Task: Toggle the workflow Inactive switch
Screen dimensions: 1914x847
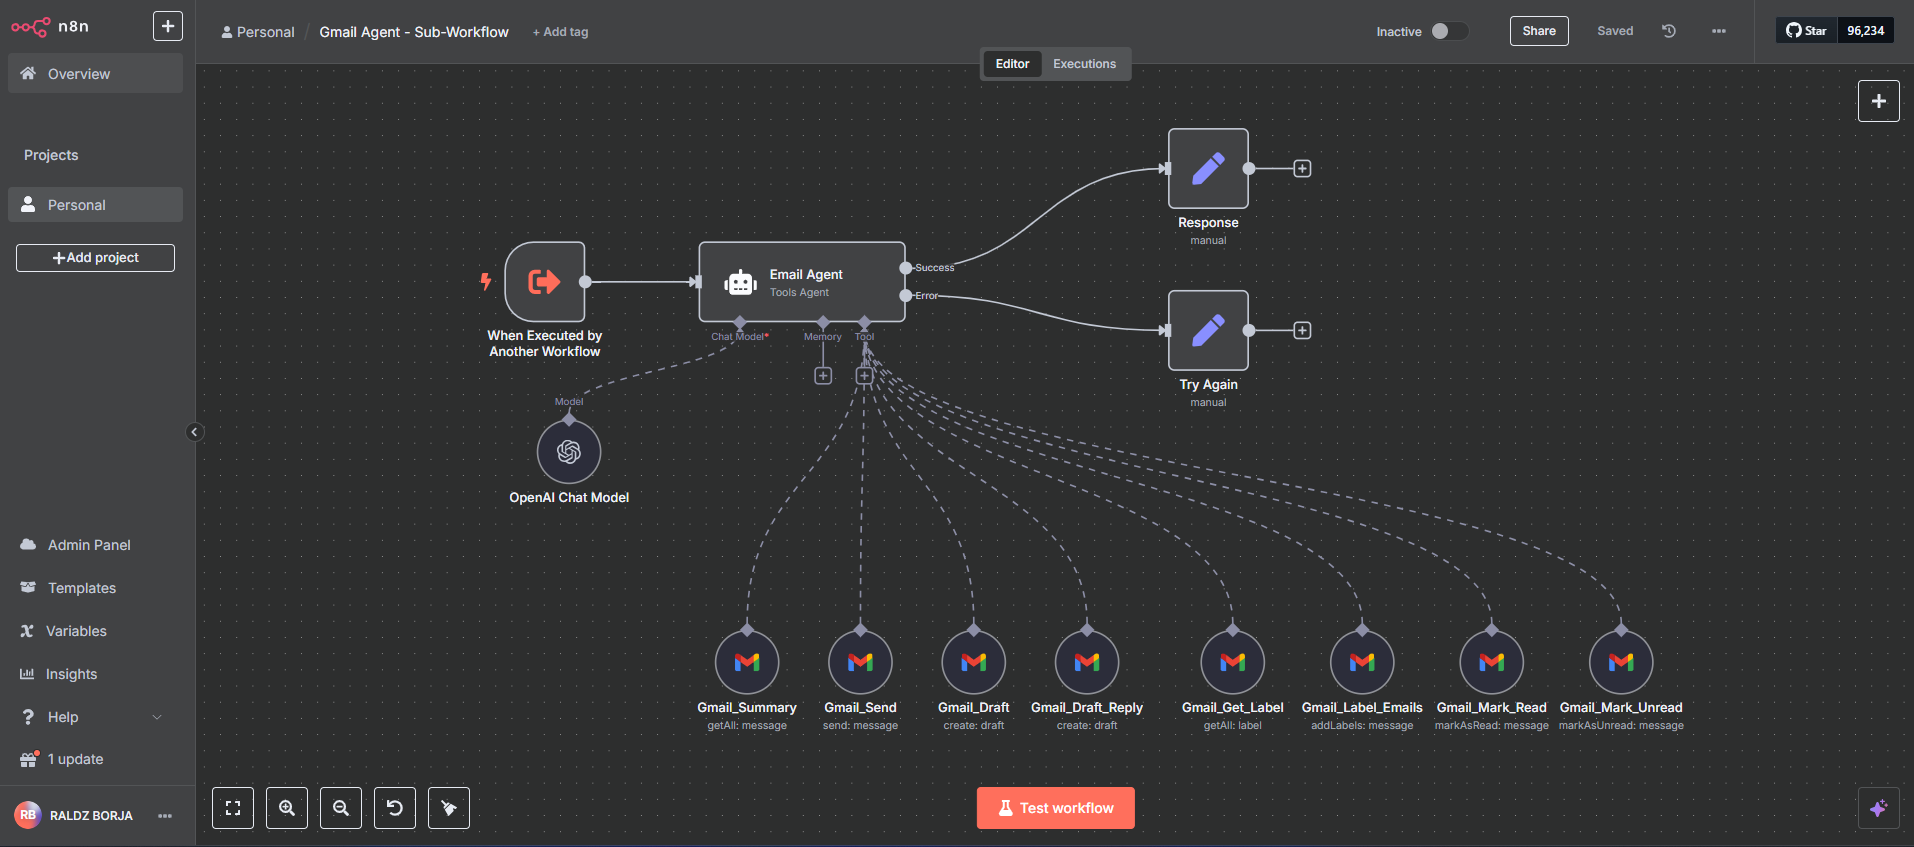Action: pos(1448,31)
